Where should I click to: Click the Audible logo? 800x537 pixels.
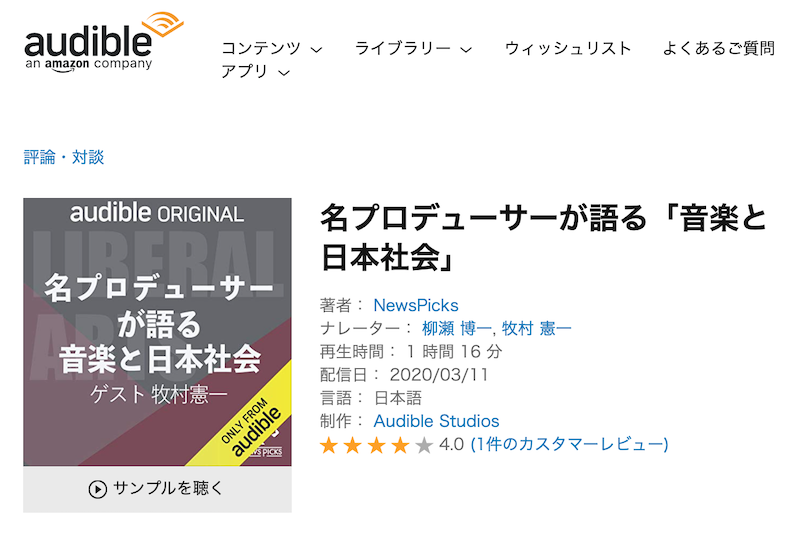click(x=104, y=42)
